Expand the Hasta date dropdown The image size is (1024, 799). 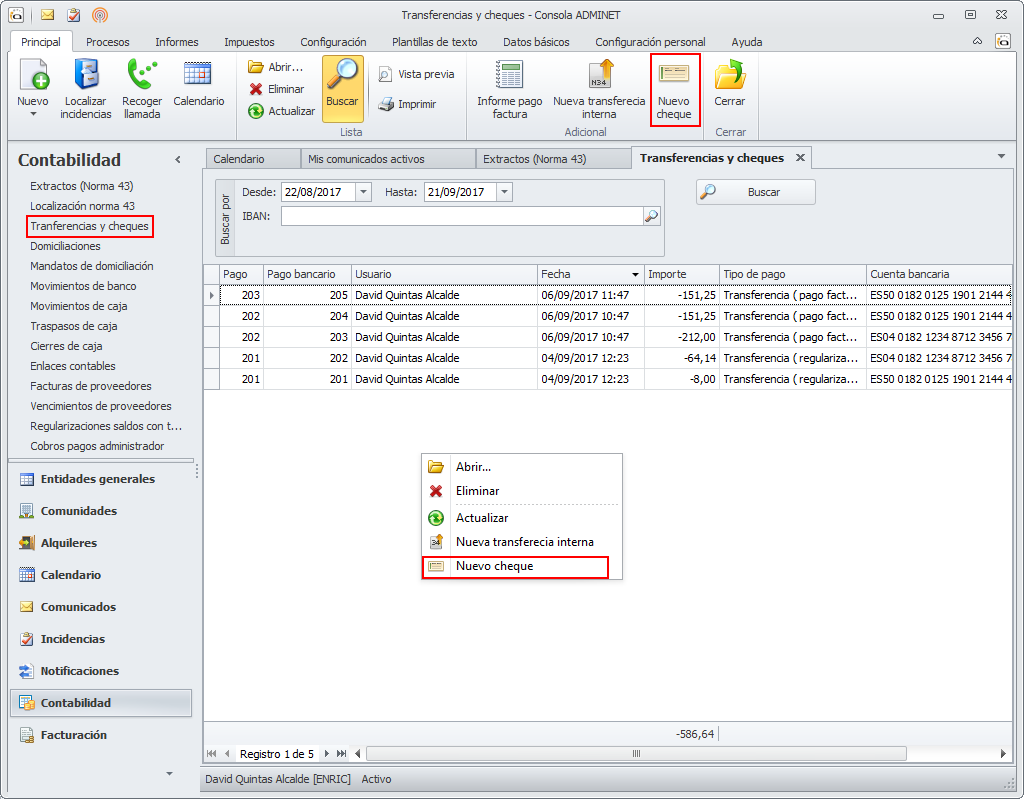(504, 192)
